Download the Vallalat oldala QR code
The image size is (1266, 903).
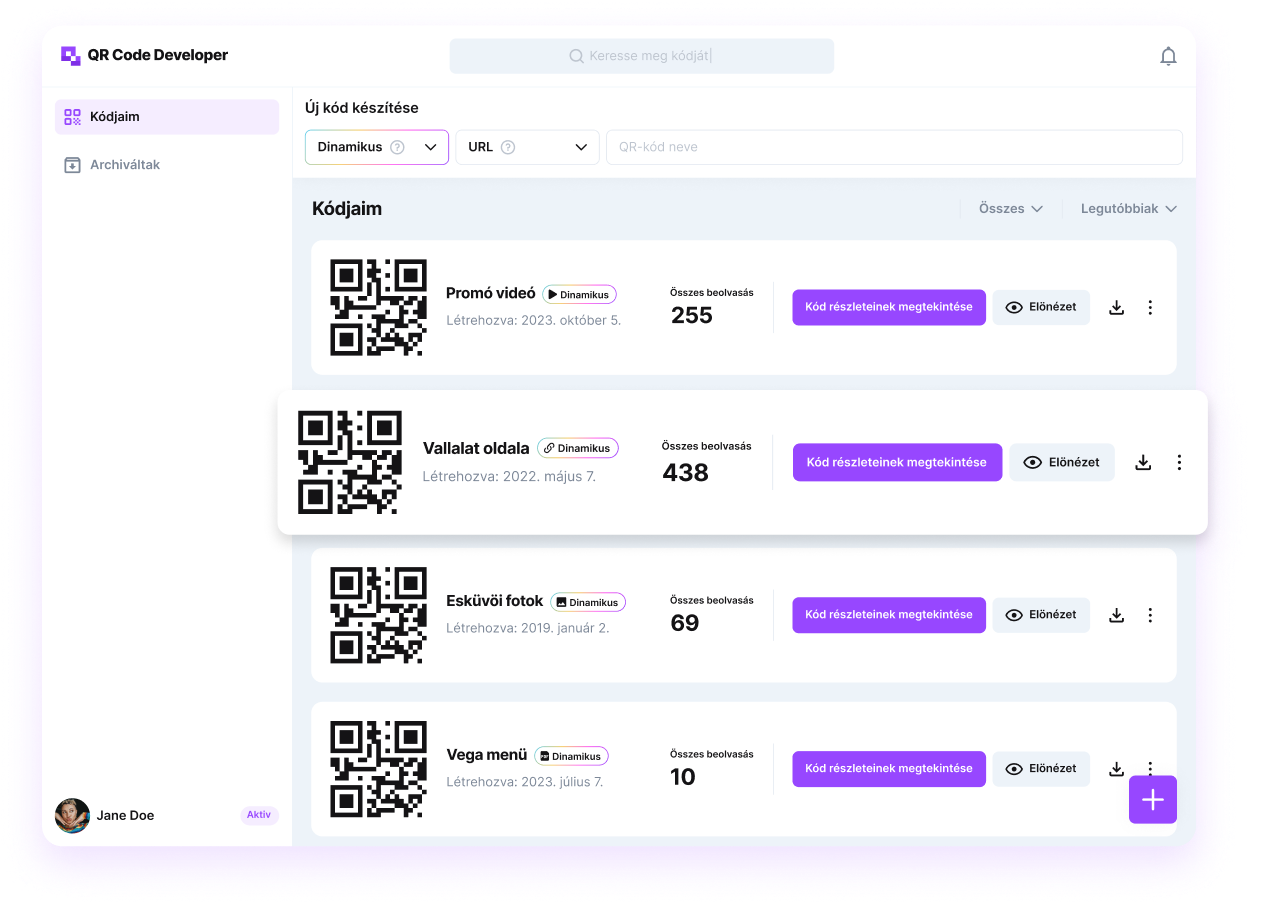click(x=1143, y=462)
